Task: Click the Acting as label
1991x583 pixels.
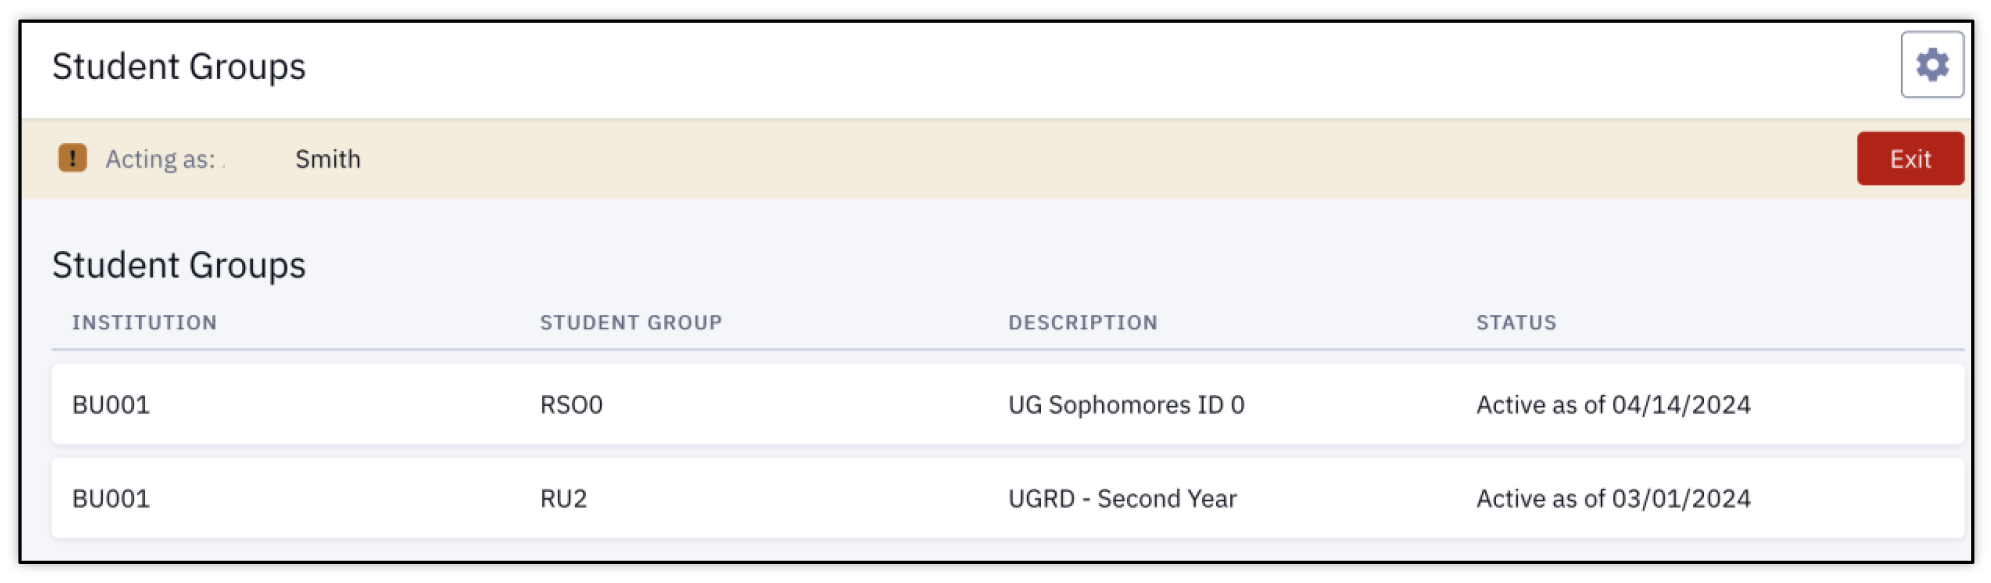Action: (160, 159)
